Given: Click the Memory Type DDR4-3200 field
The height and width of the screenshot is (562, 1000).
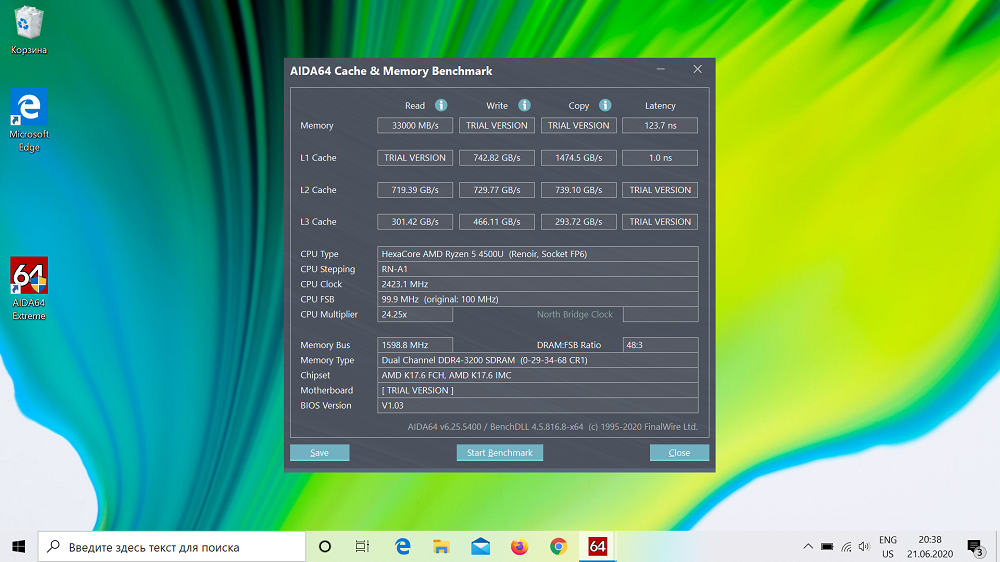Looking at the screenshot, I should point(538,360).
